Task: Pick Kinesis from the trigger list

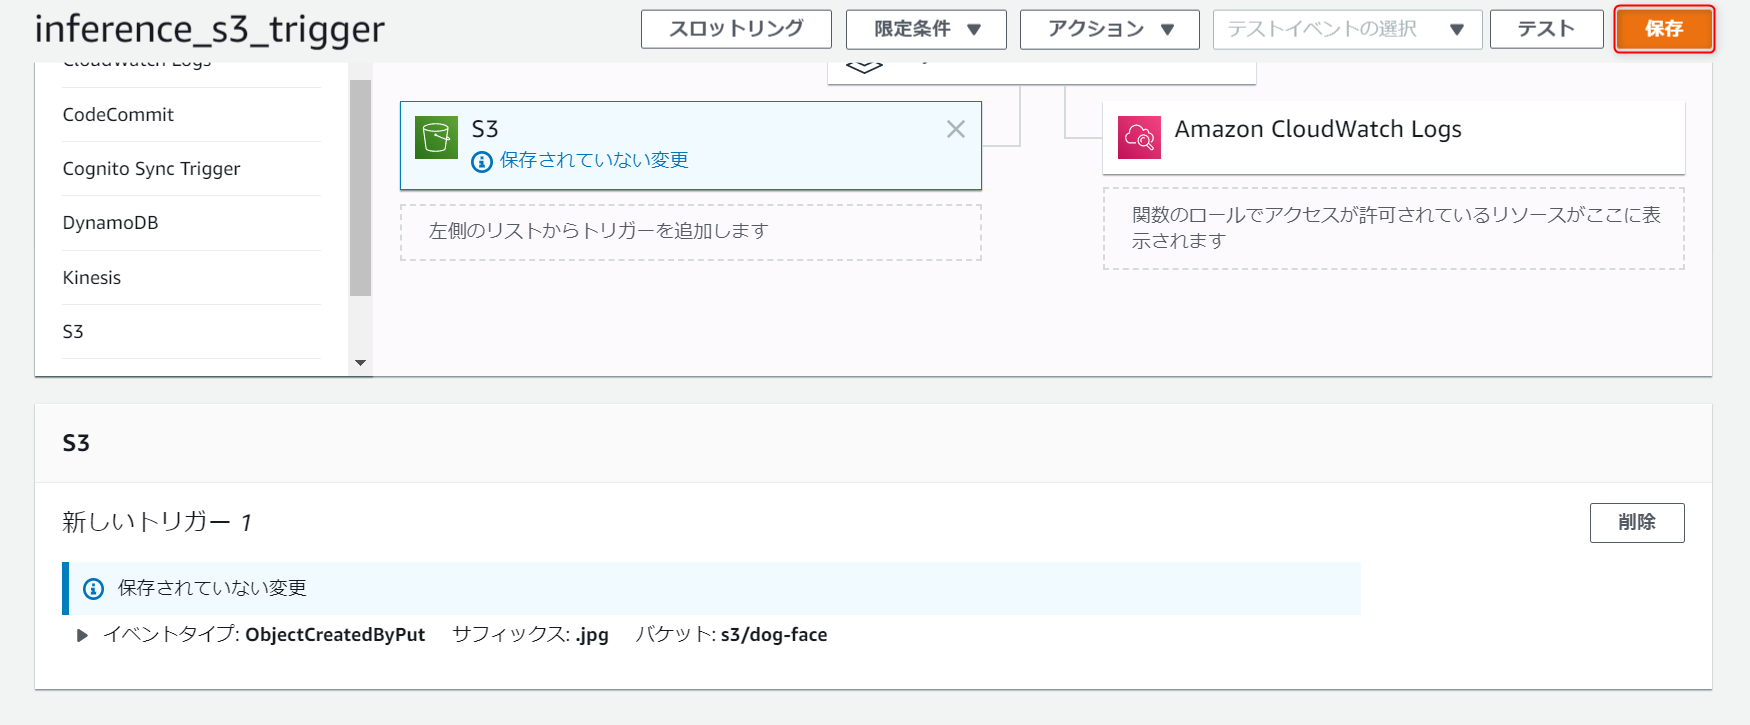Action: tap(91, 278)
